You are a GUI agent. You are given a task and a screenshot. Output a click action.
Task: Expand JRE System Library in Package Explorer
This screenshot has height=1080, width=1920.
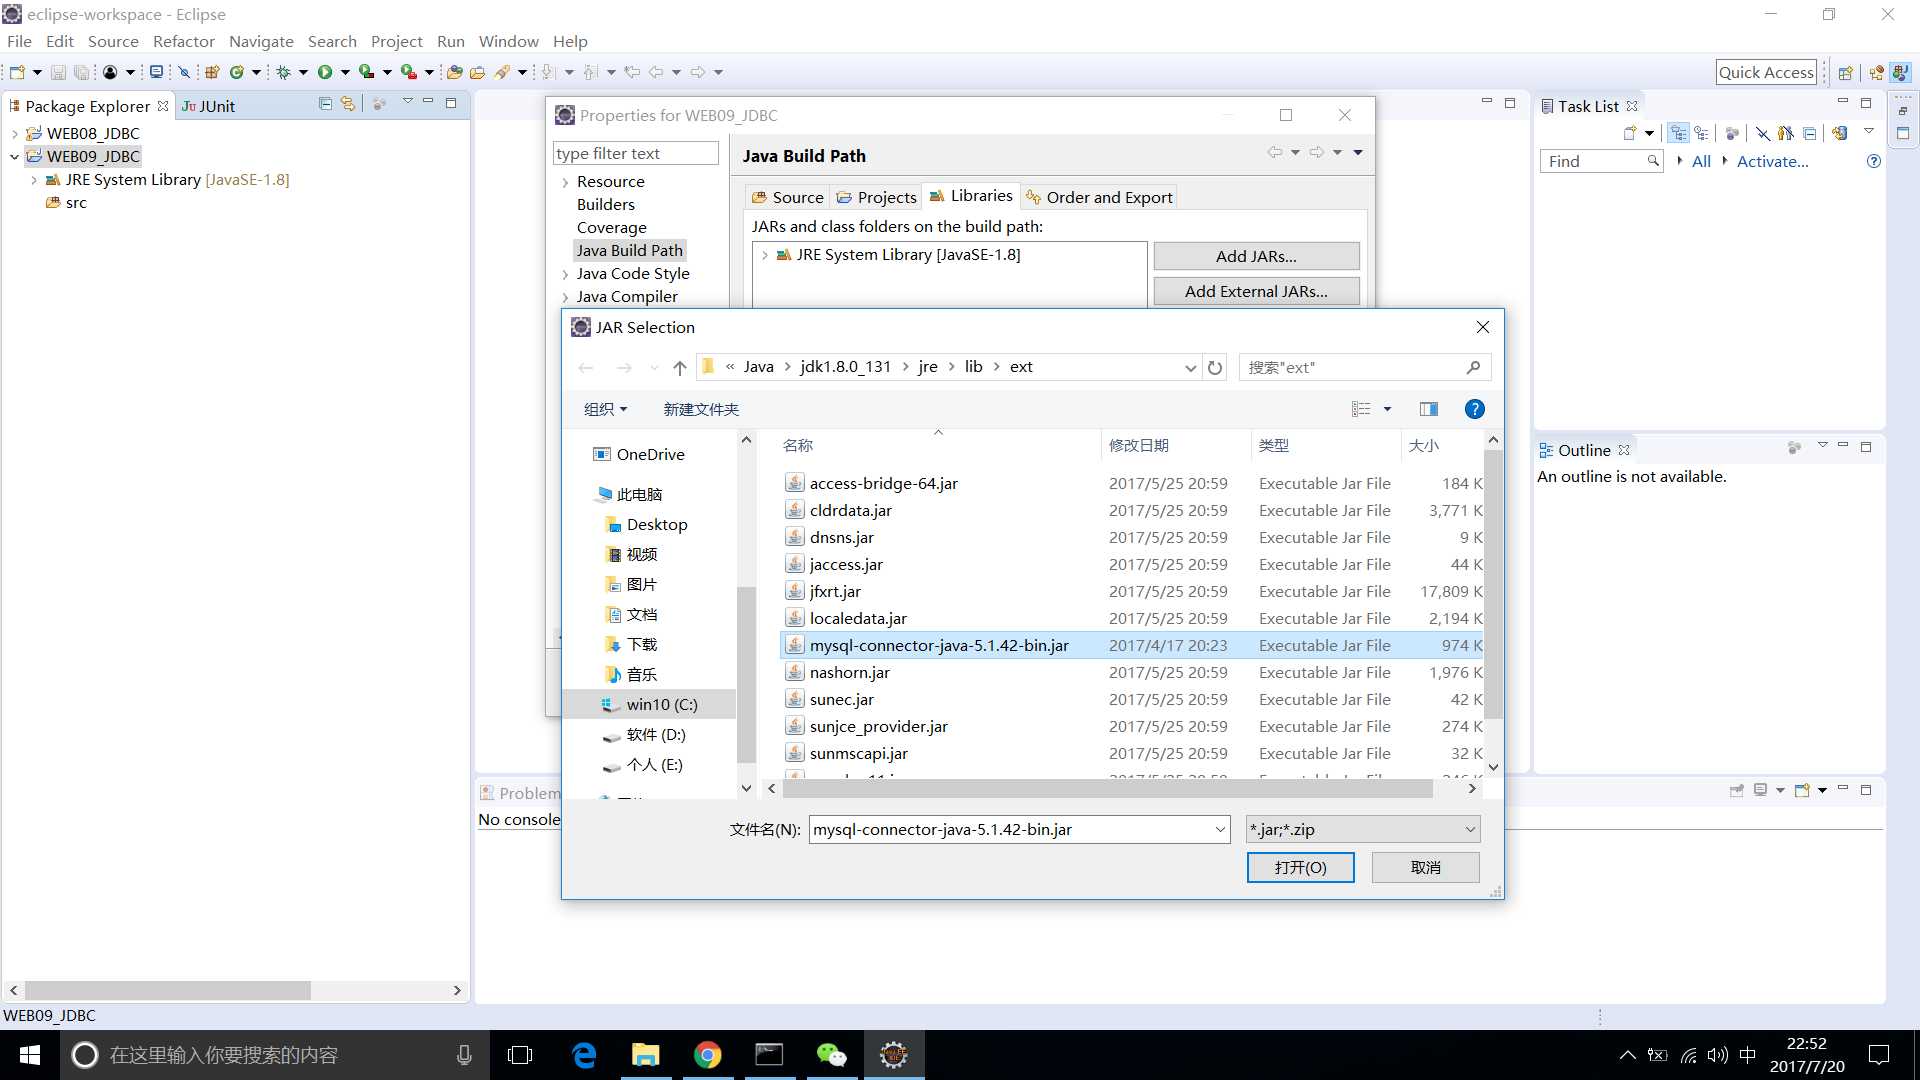click(x=35, y=180)
